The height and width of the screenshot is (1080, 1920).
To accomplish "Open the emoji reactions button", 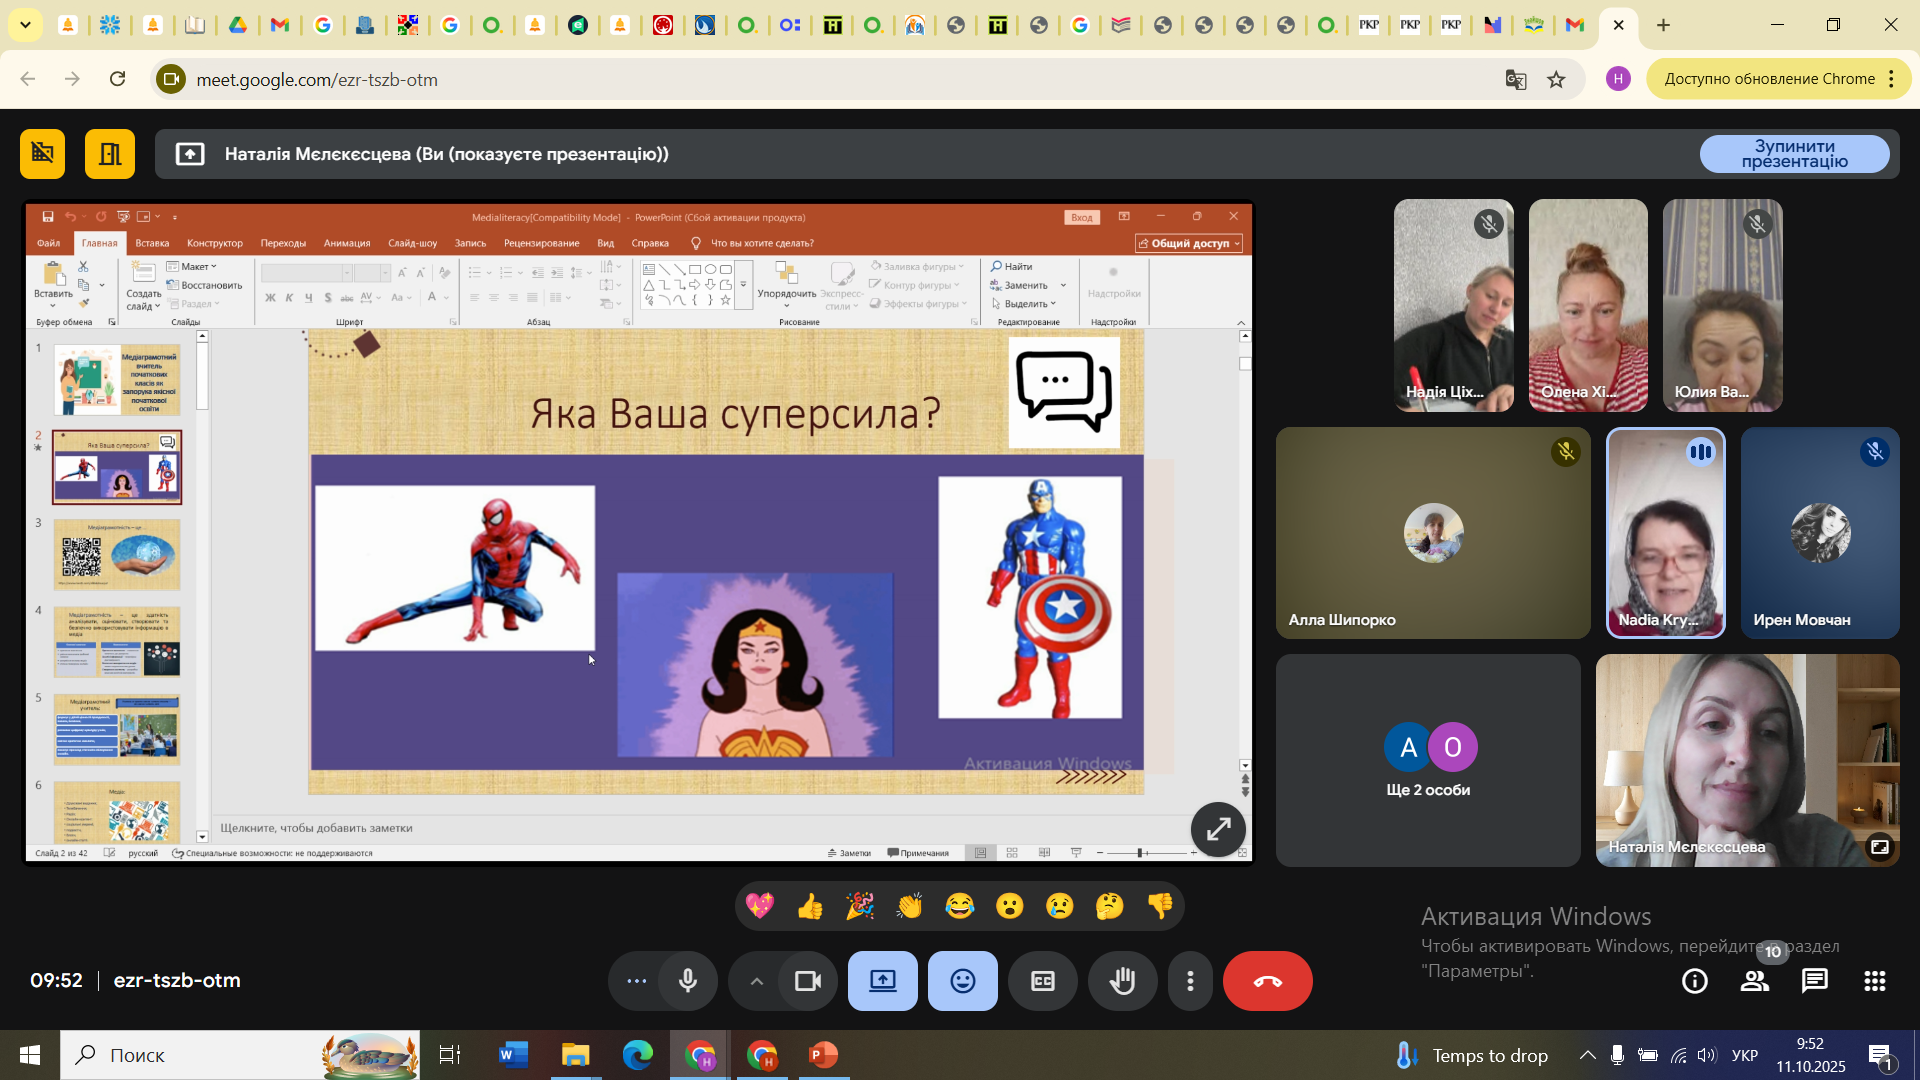I will [x=962, y=981].
